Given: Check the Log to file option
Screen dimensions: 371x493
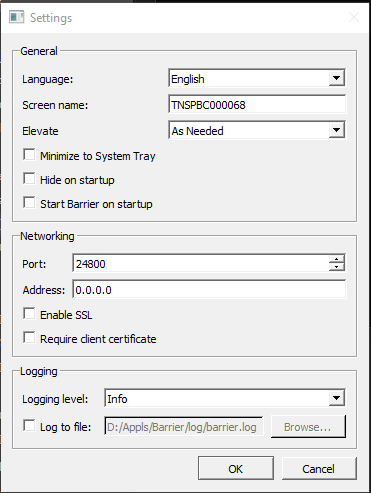Looking at the screenshot, I should pos(29,426).
